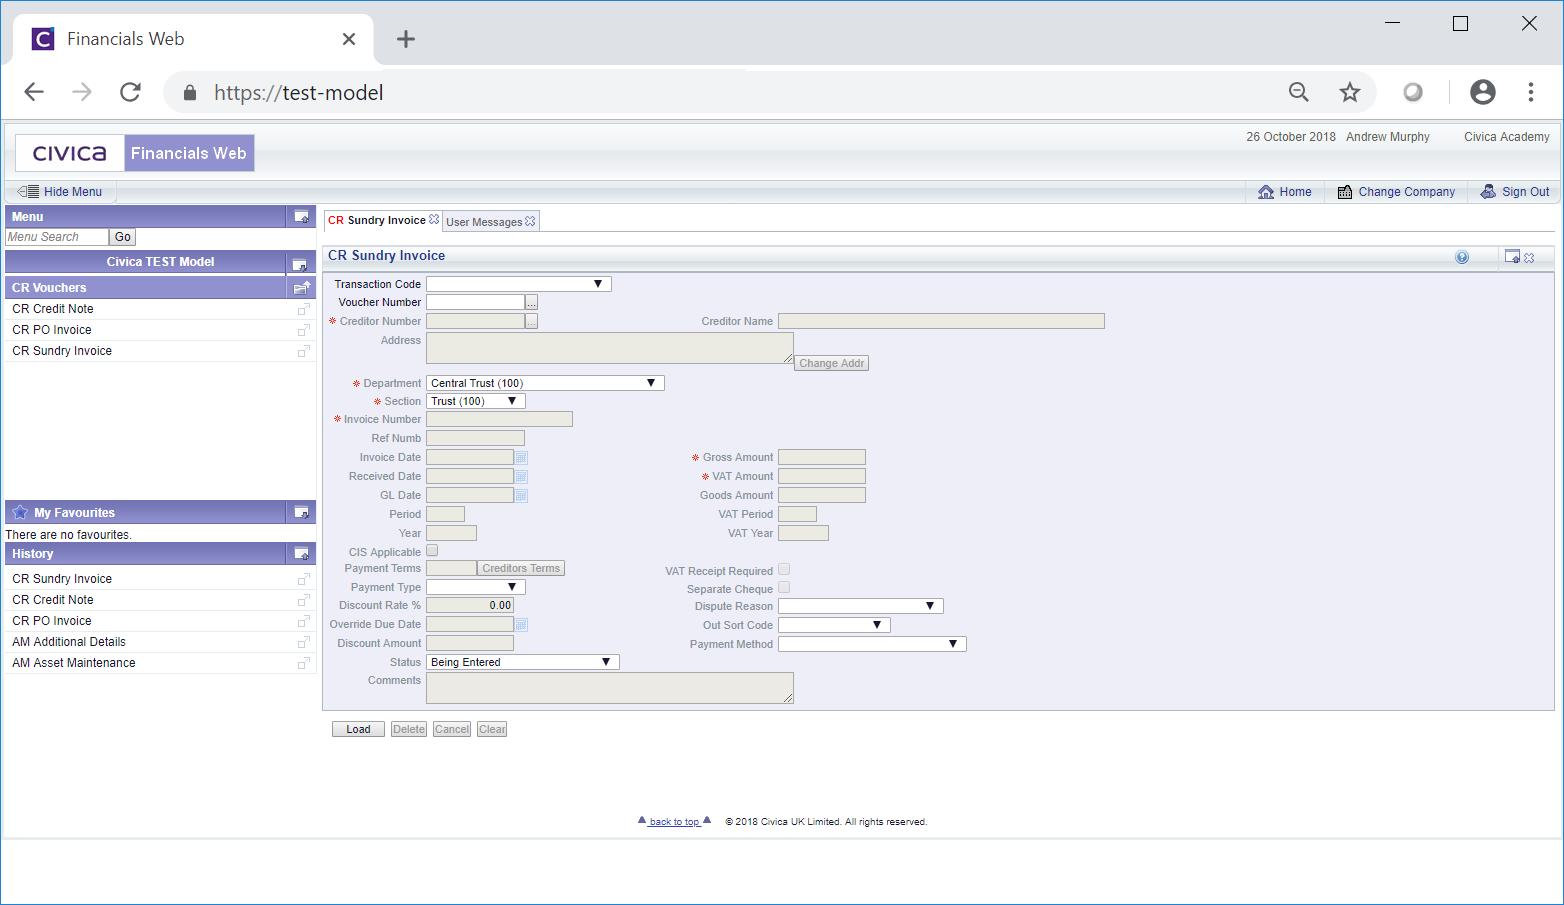The width and height of the screenshot is (1564, 905).
Task: Open the Out Sort Code dropdown
Action: pos(834,625)
